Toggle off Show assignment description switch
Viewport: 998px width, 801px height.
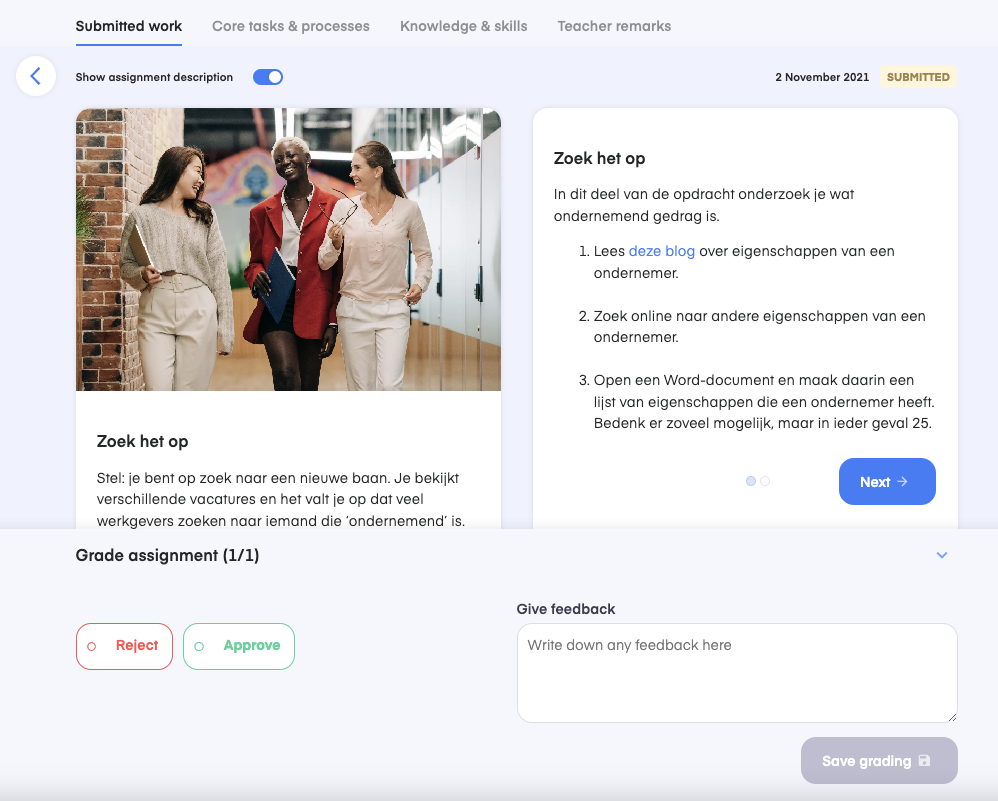coord(268,77)
